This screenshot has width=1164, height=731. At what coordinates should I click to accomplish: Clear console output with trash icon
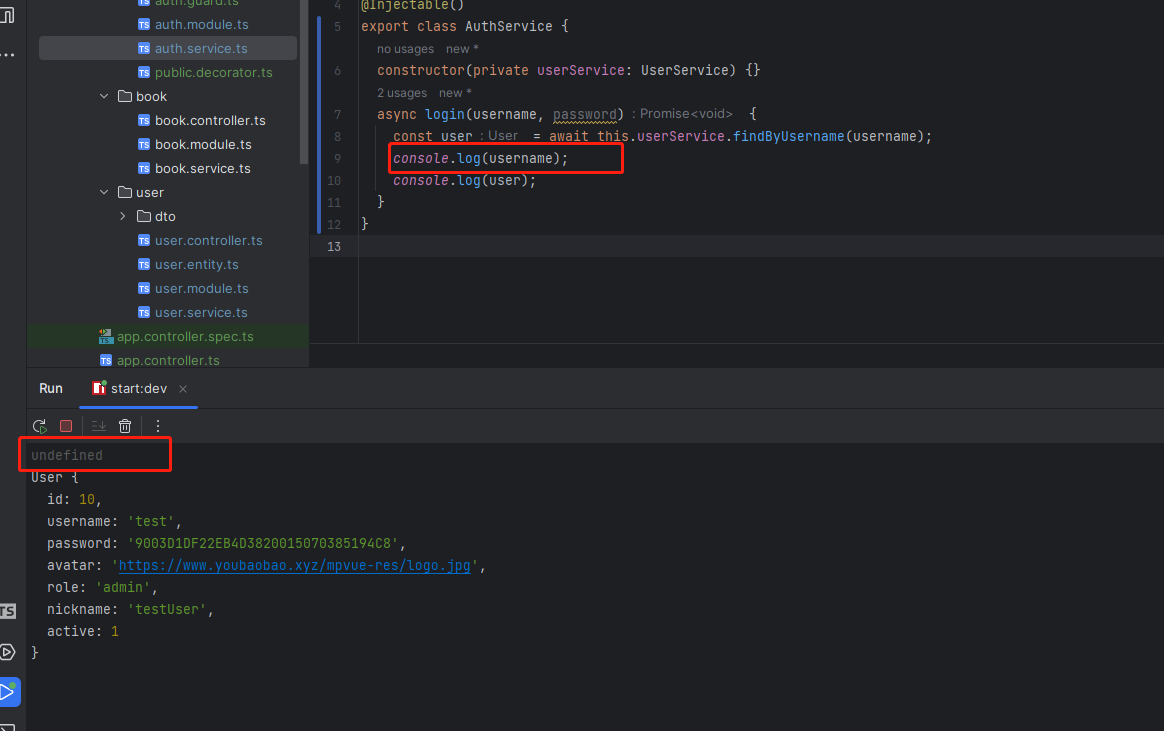click(x=125, y=426)
